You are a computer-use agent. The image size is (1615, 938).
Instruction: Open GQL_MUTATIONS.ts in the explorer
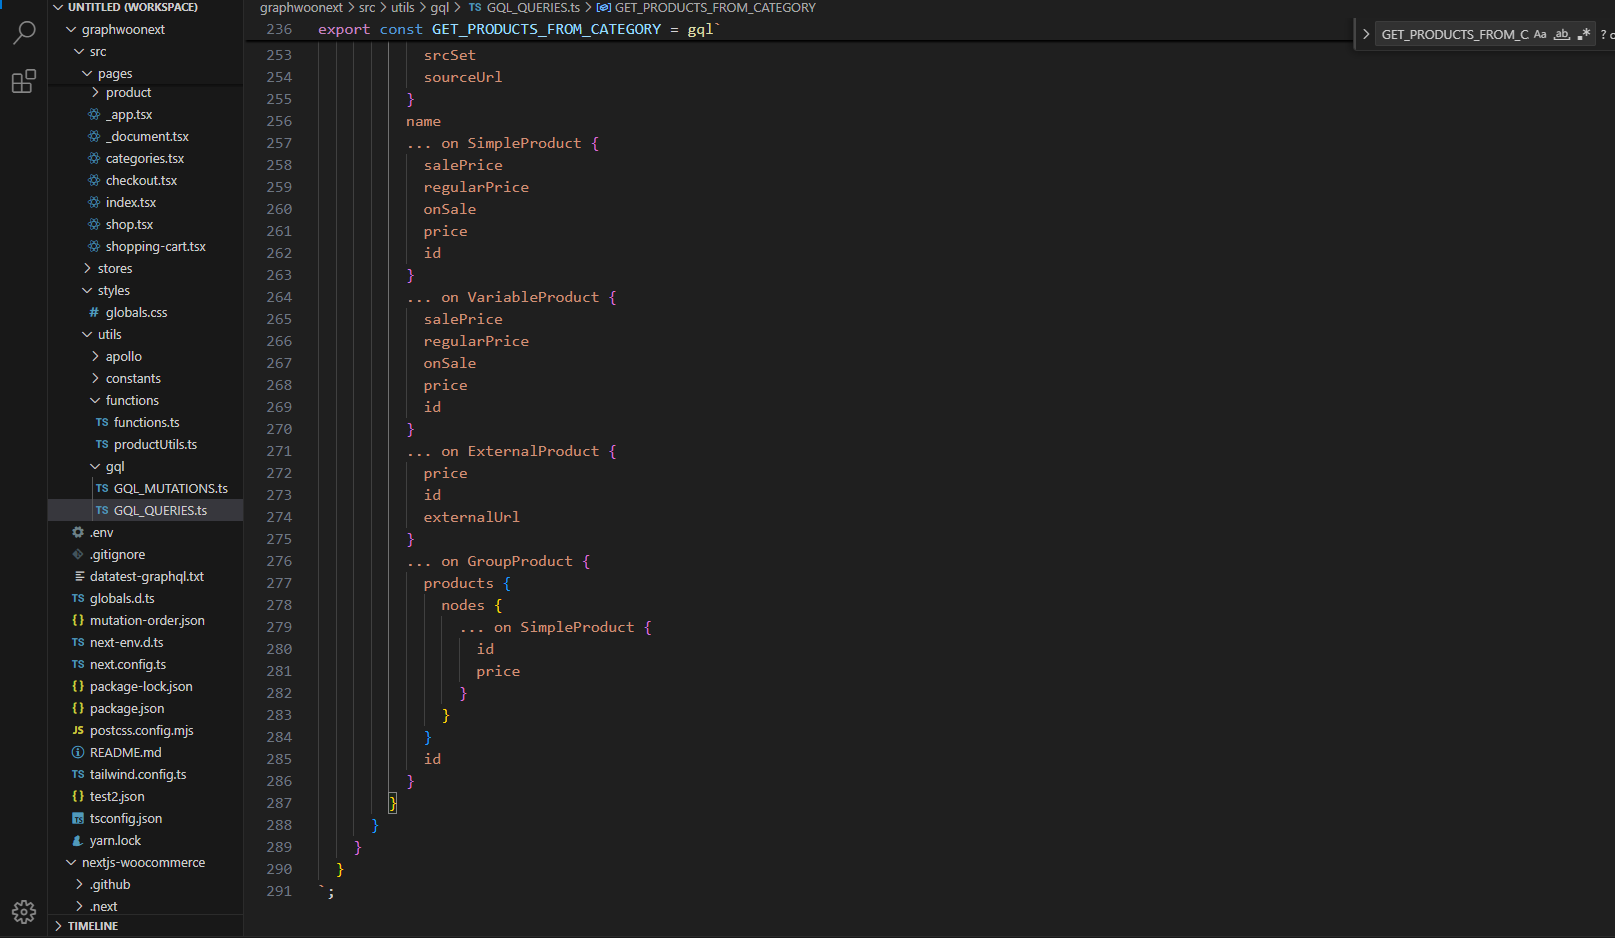(x=170, y=489)
